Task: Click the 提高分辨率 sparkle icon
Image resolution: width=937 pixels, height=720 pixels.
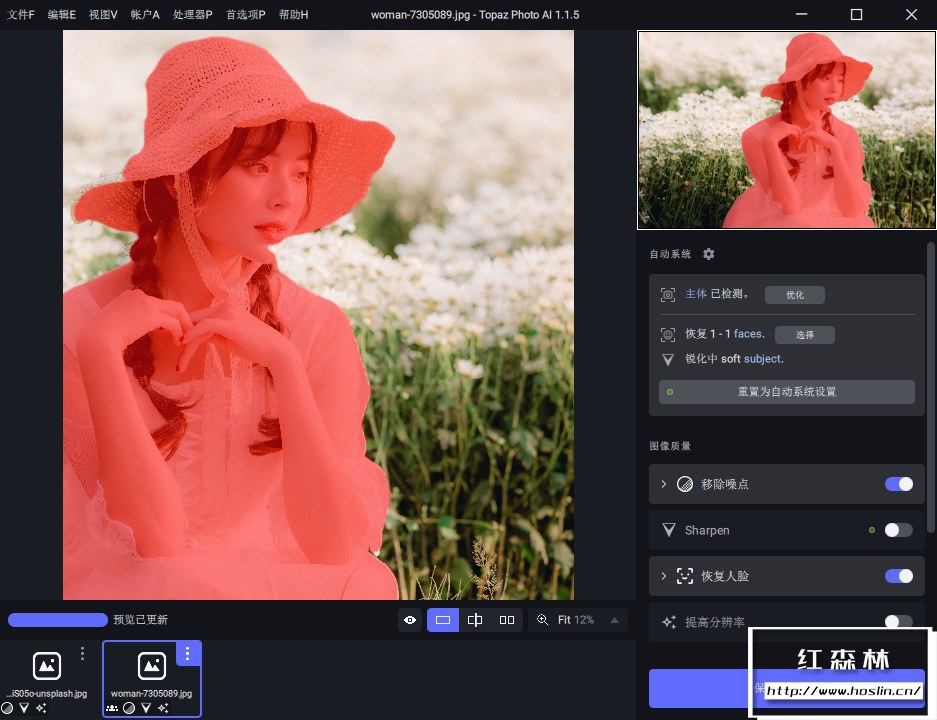Action: 669,622
